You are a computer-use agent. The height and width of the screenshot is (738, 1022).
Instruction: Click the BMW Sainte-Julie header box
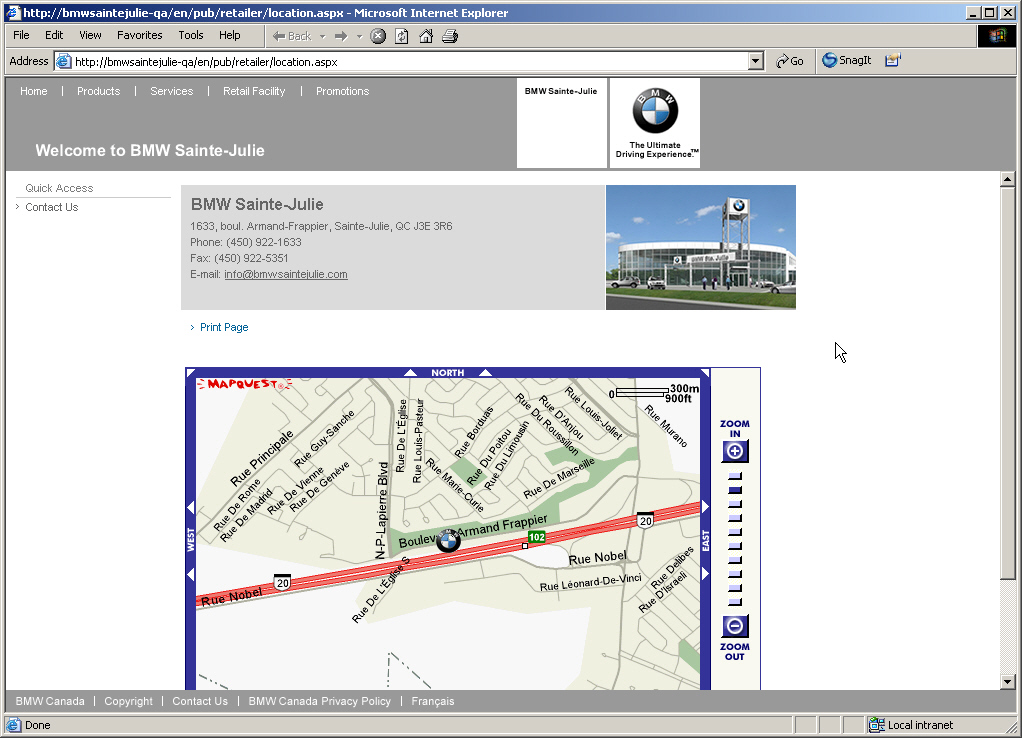point(561,123)
